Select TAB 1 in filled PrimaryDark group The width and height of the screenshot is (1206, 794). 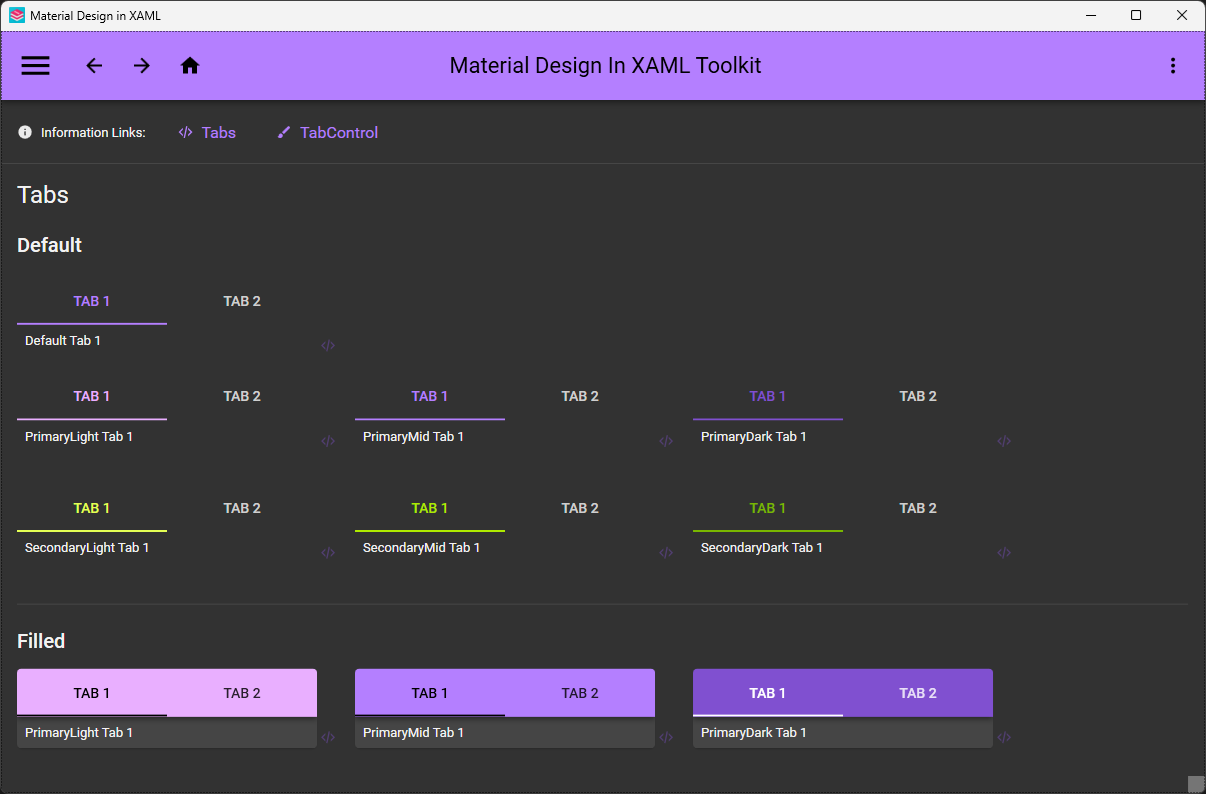tap(768, 693)
